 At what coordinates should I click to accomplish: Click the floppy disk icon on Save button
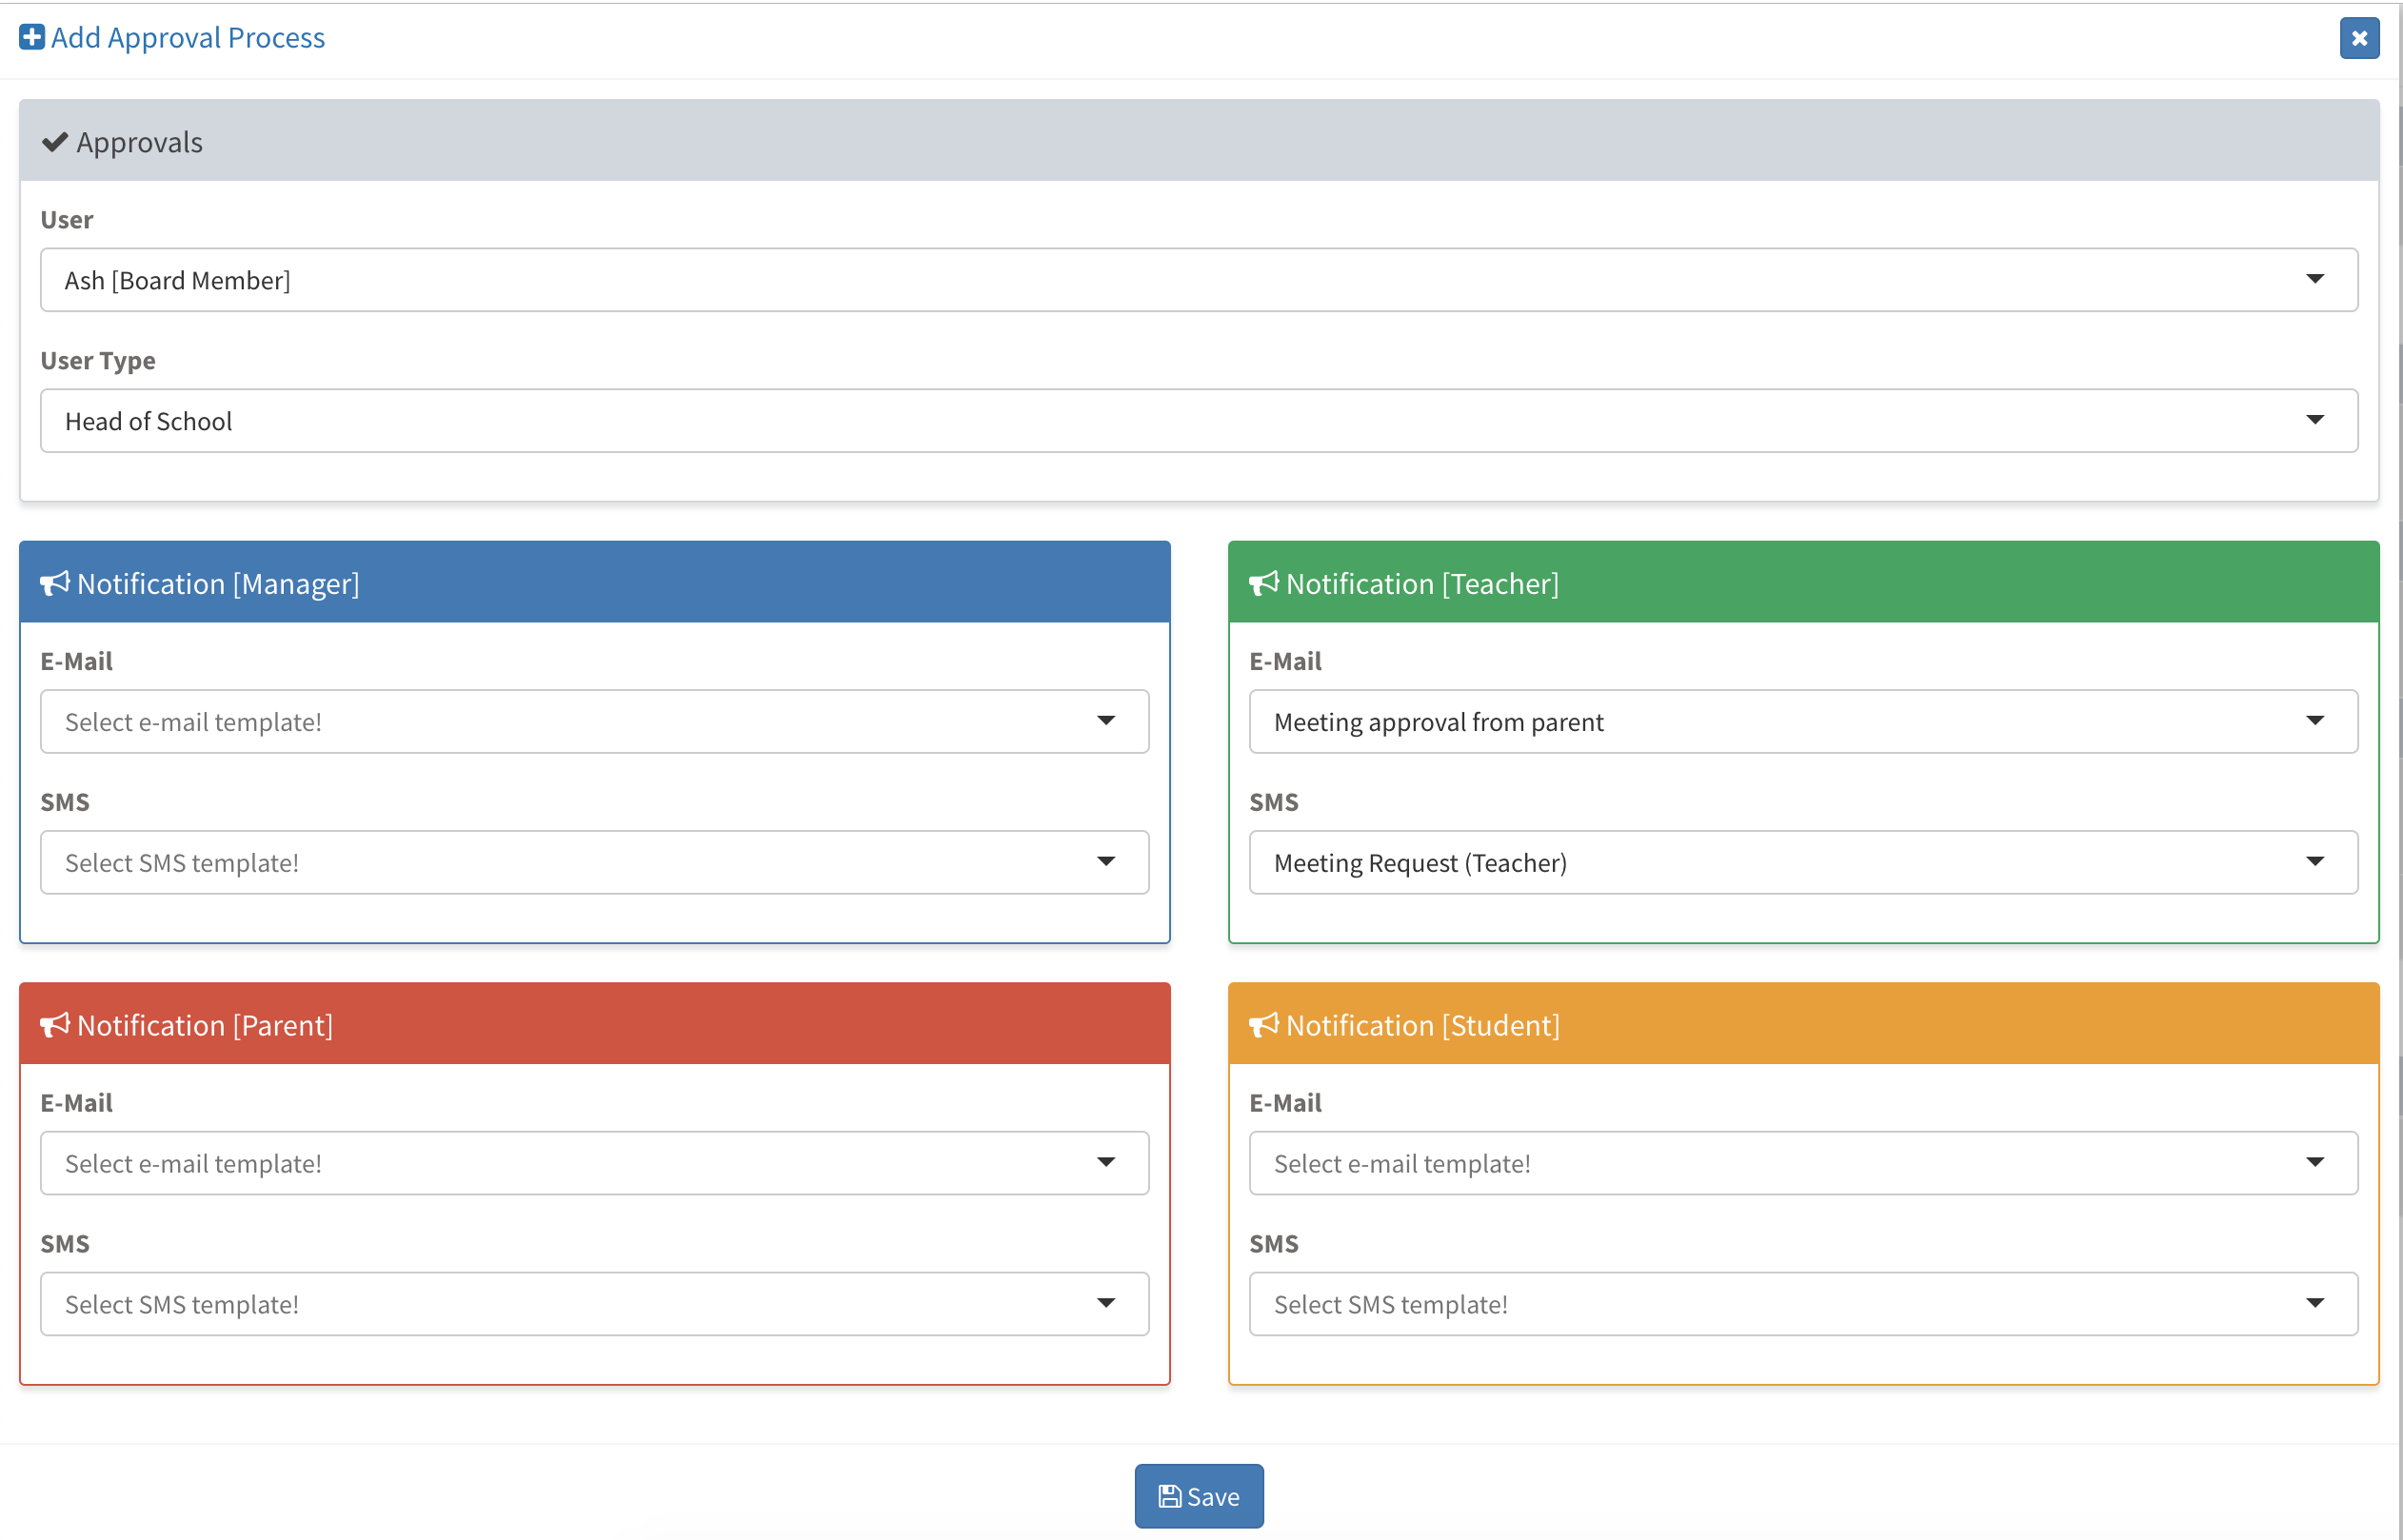[1169, 1496]
